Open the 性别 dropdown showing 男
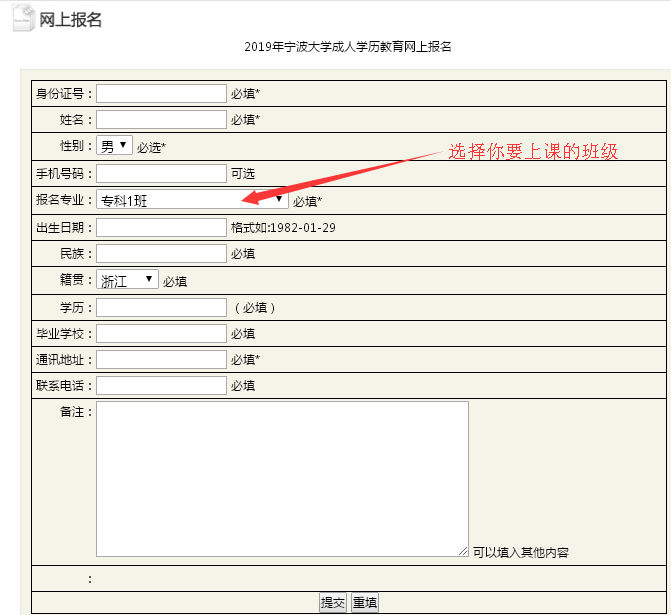 [114, 146]
